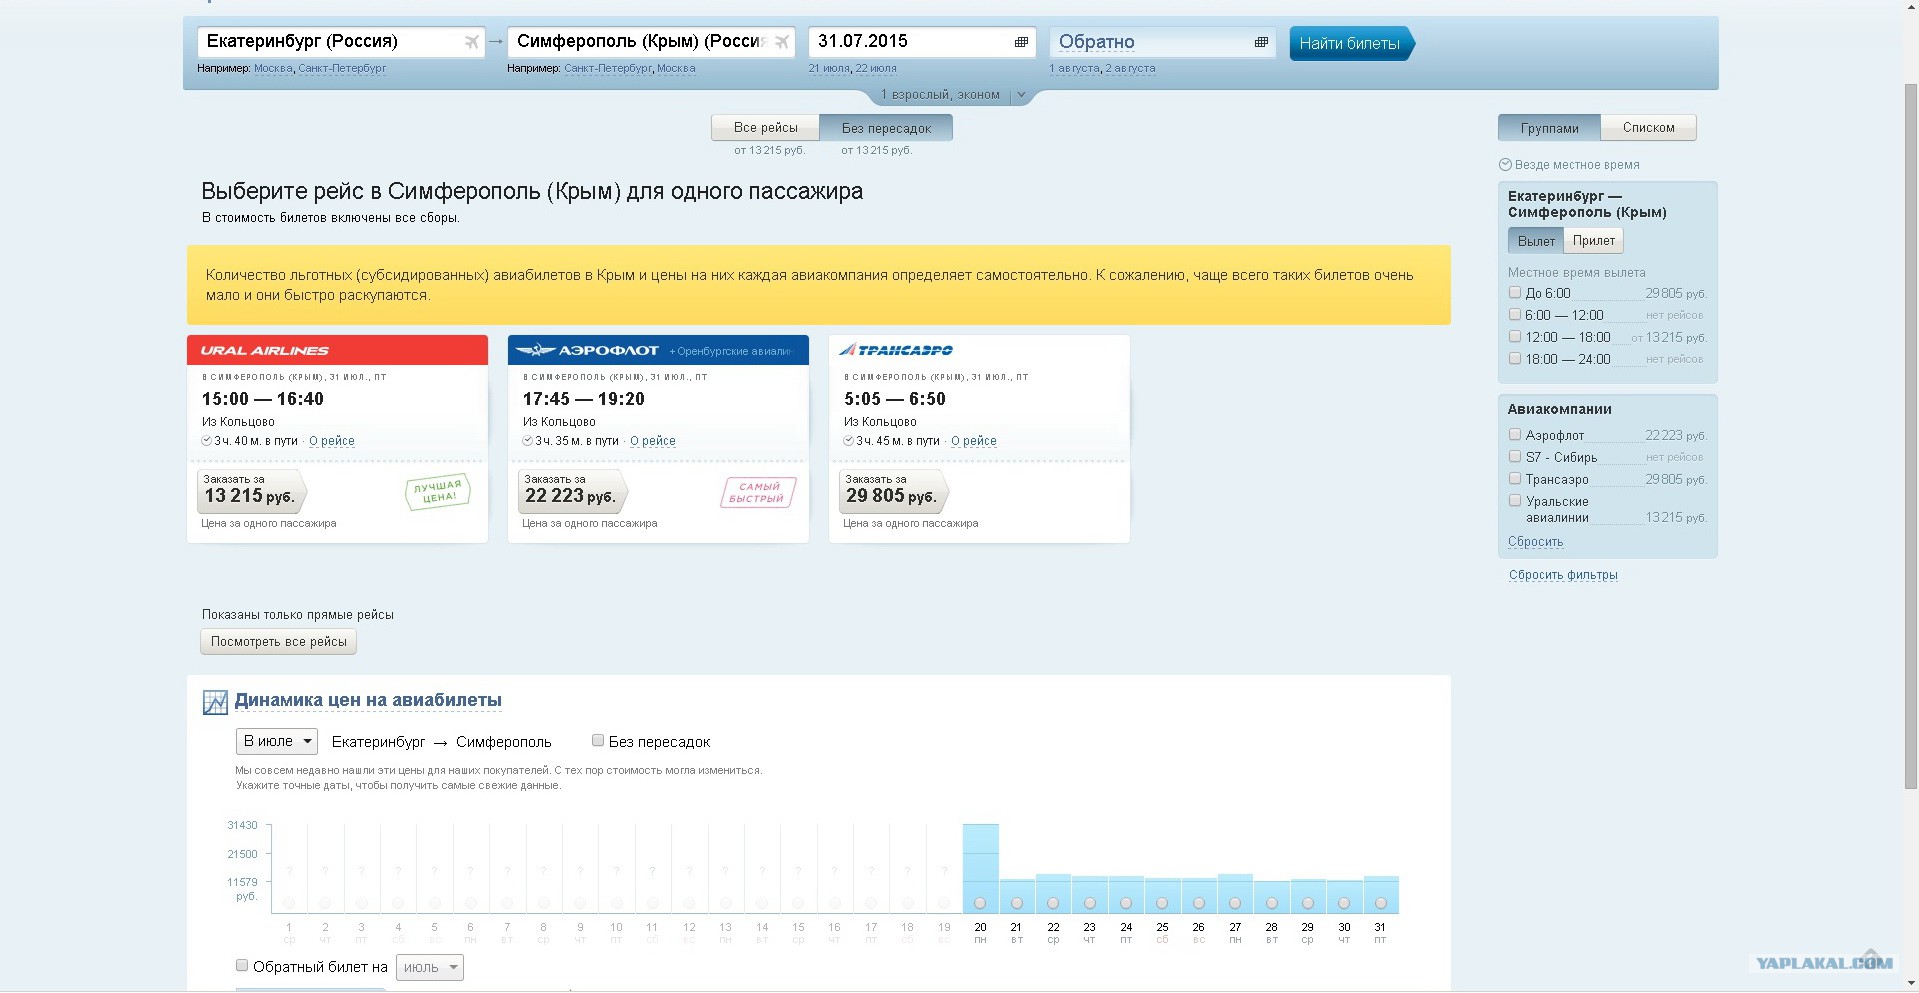Order Трансаэро ticket for 29 805 руб.
The image size is (1919, 993).
893,491
